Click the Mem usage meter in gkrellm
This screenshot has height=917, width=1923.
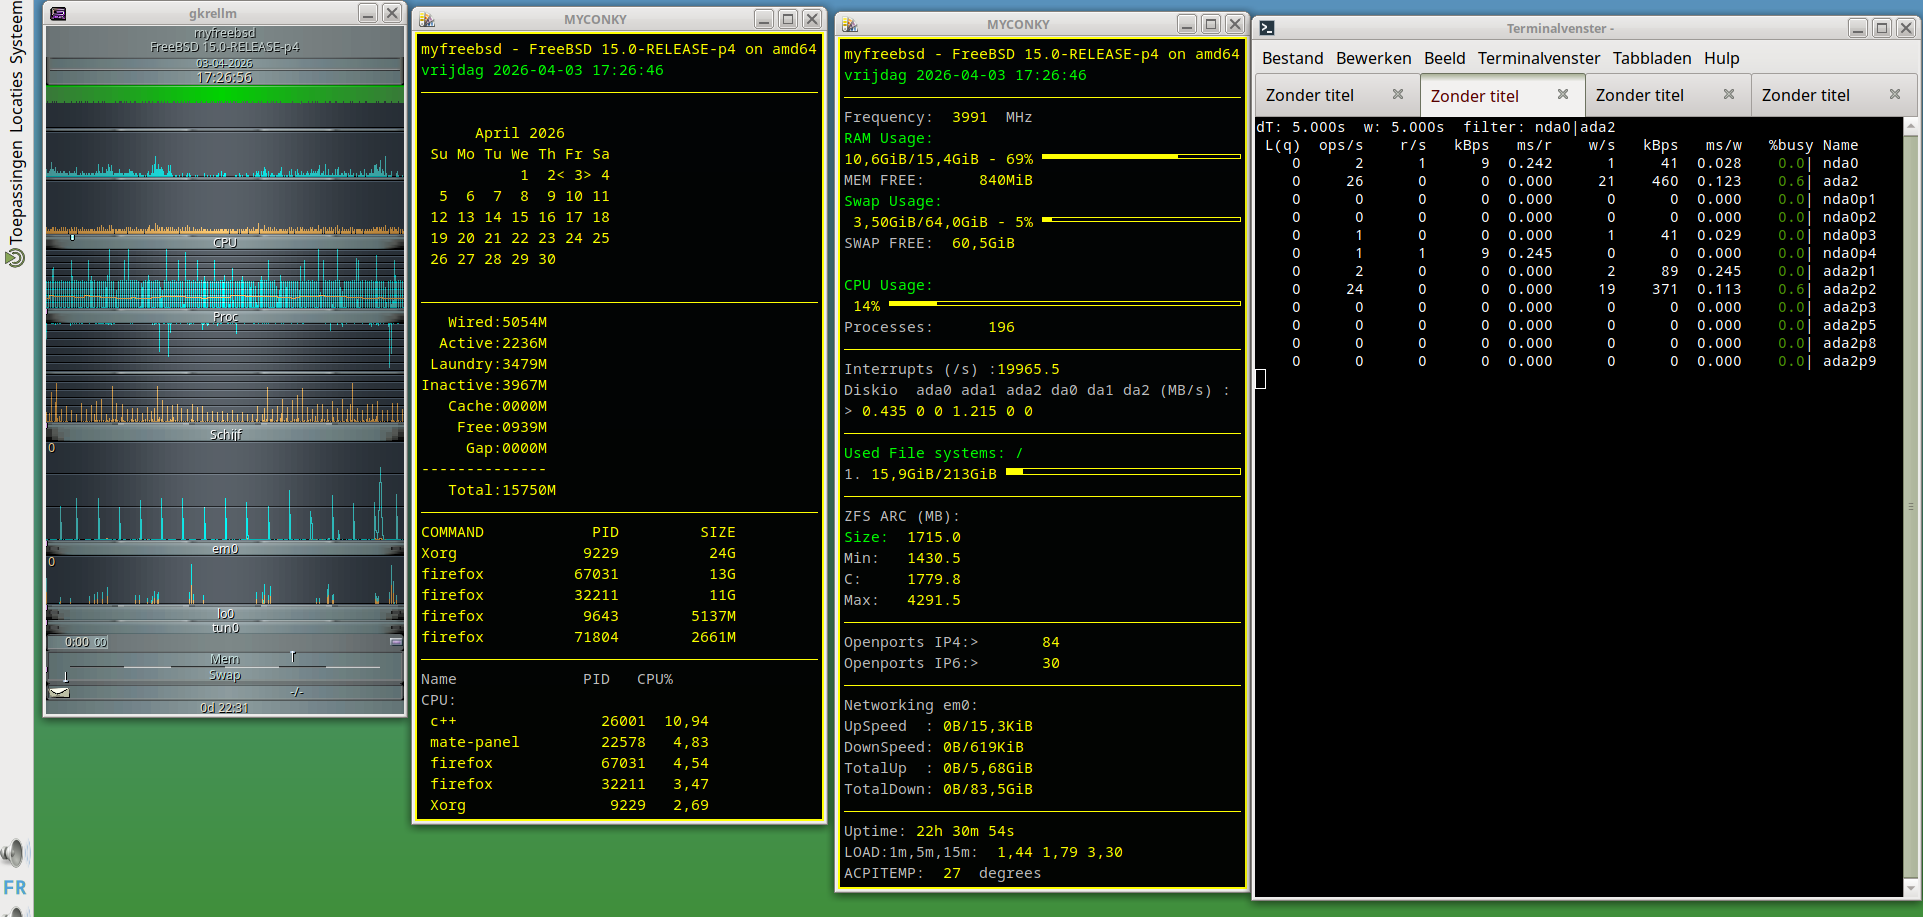225,659
